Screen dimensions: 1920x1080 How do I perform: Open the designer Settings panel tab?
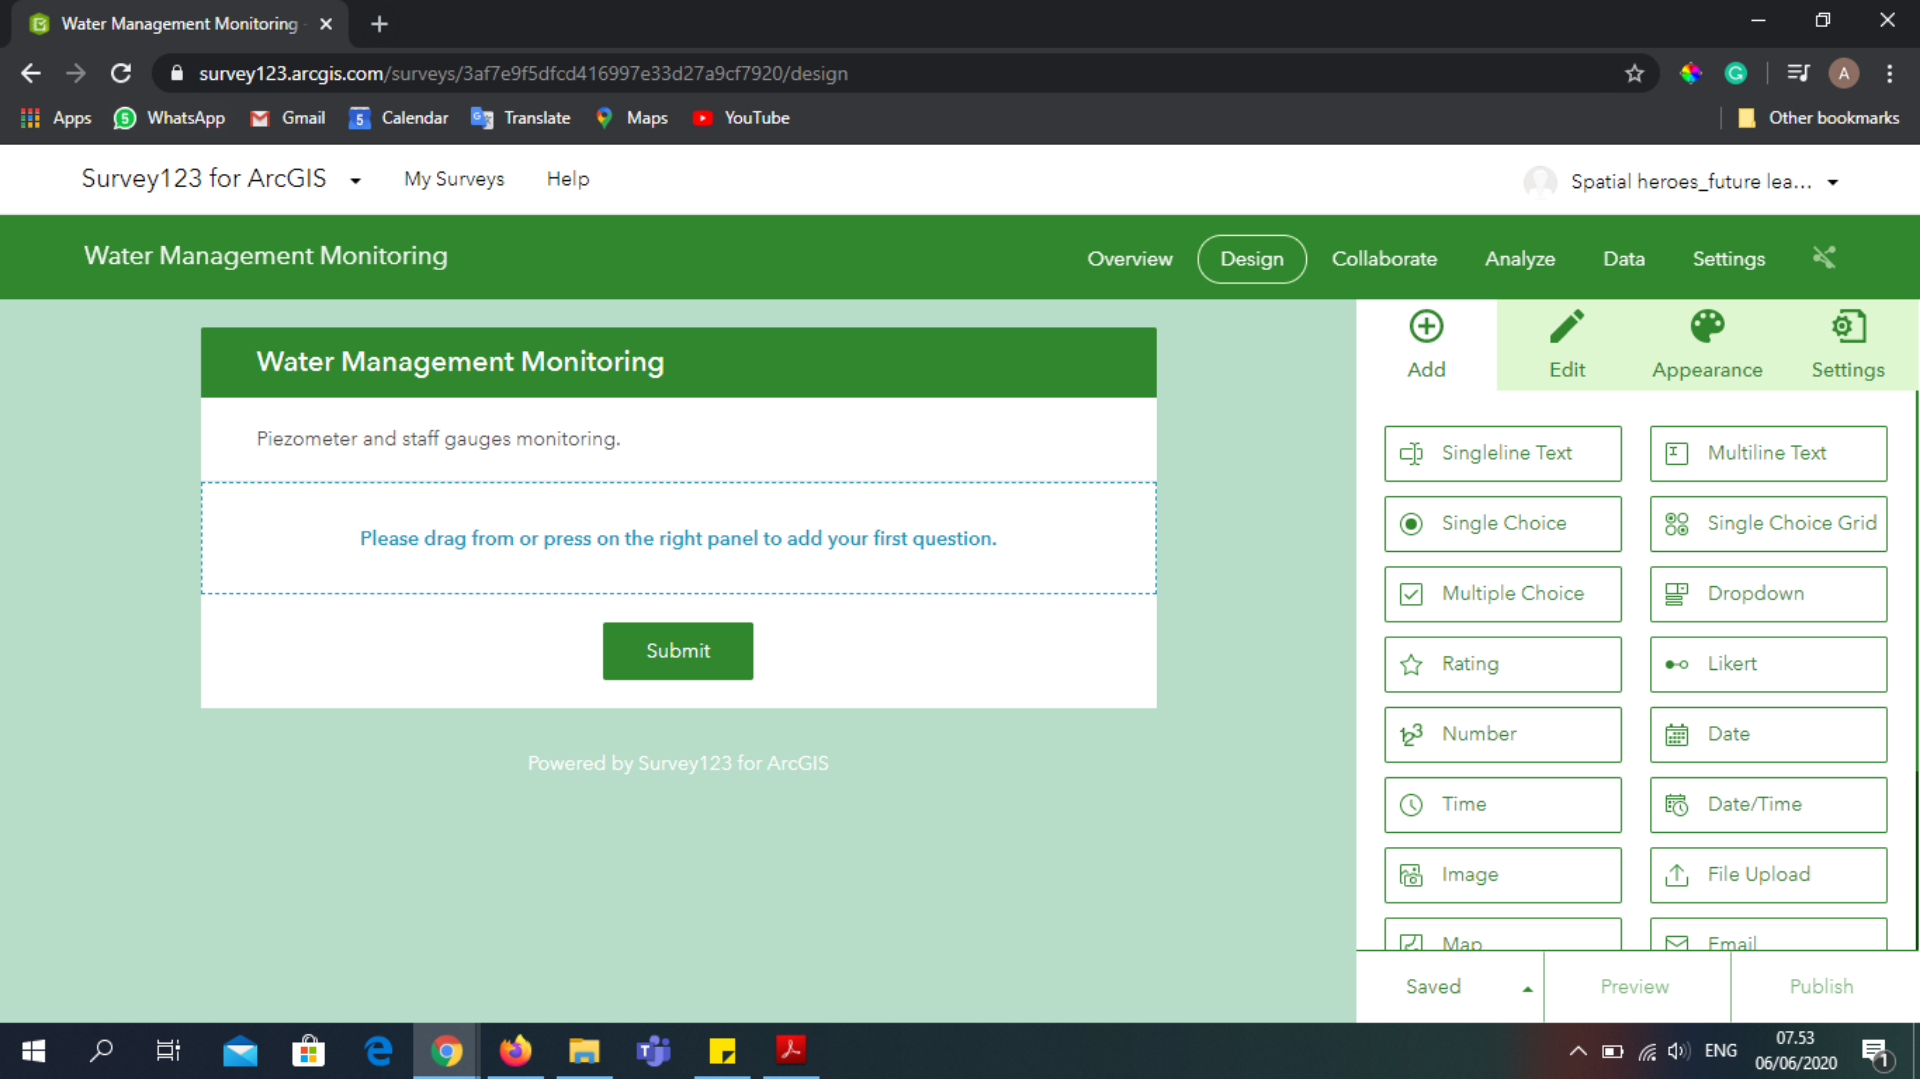pyautogui.click(x=1848, y=345)
